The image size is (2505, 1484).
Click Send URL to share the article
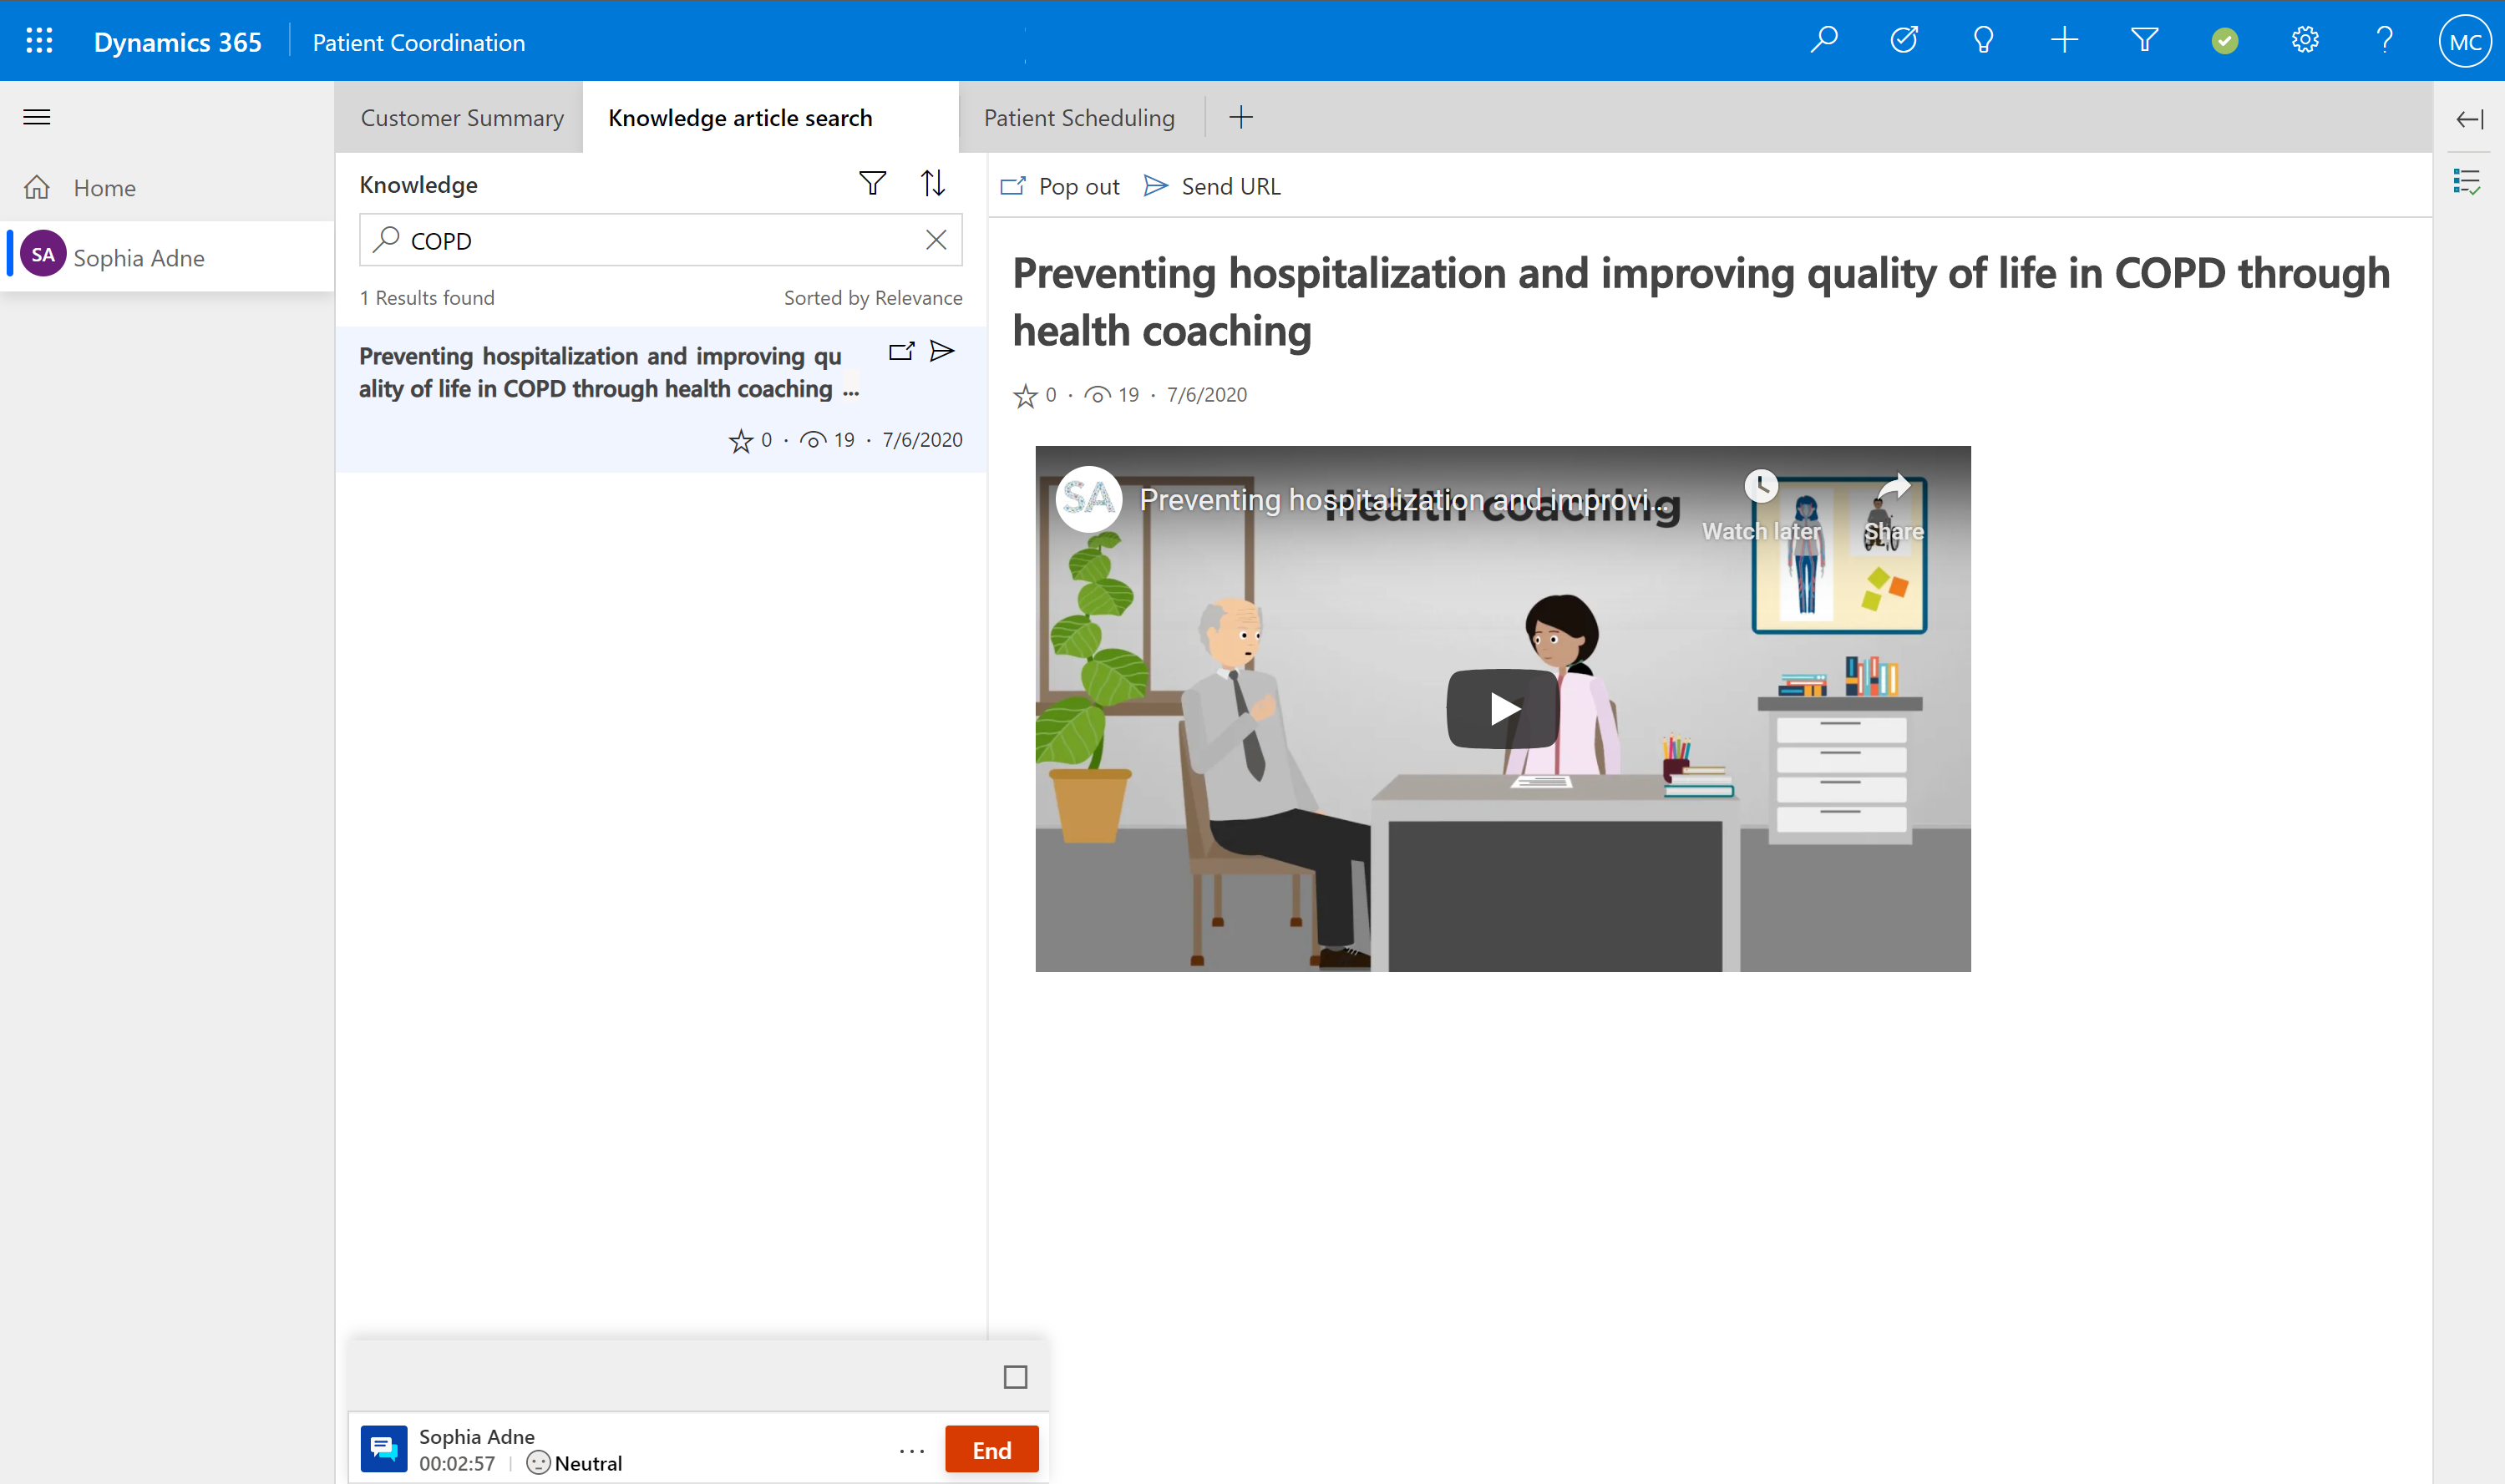(1212, 185)
